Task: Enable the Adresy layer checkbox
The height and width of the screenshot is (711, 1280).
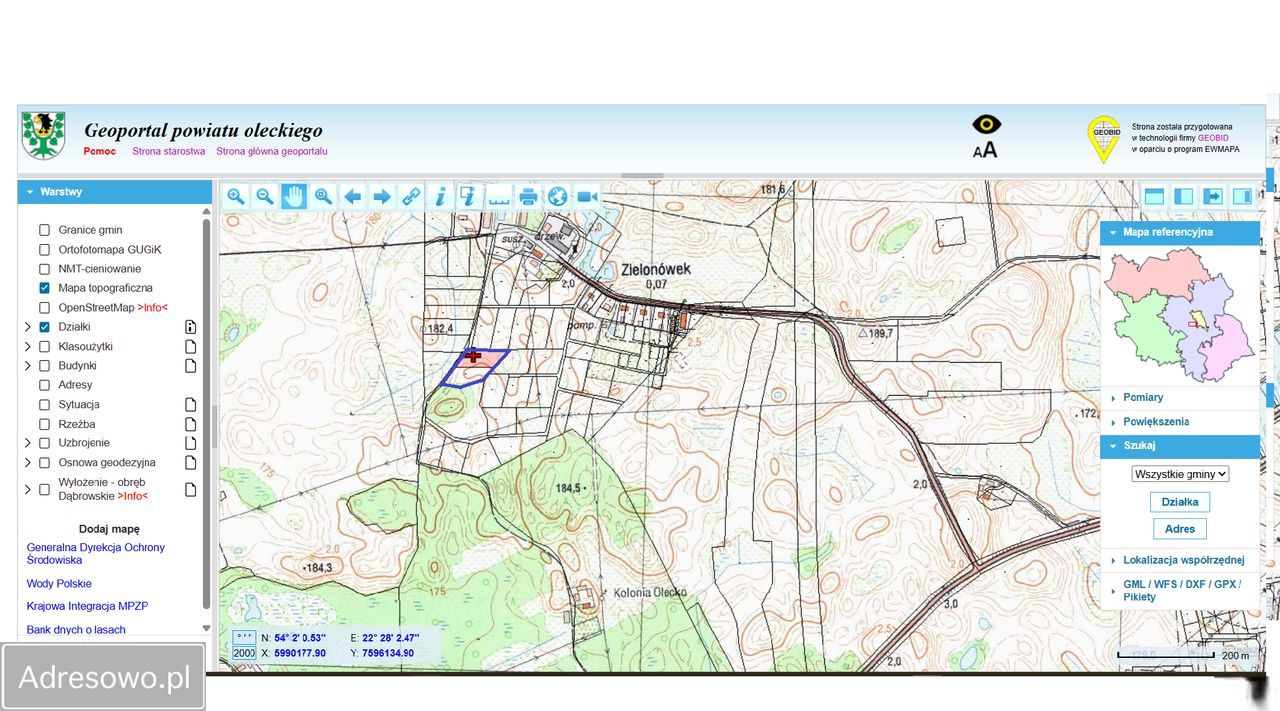Action: pos(44,385)
